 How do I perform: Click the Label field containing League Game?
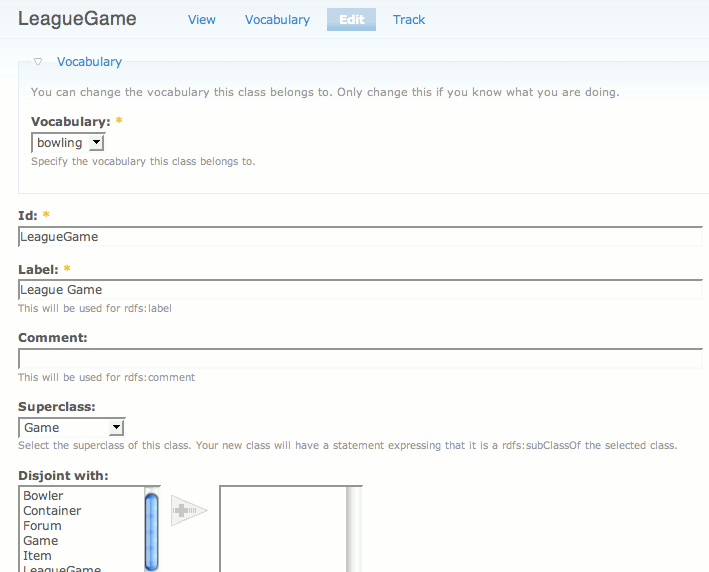(x=360, y=290)
